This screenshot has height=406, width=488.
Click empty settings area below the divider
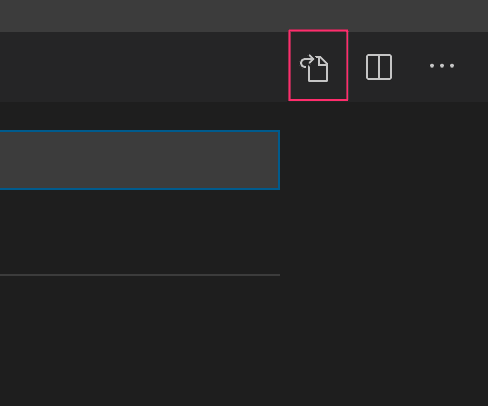tap(140, 340)
